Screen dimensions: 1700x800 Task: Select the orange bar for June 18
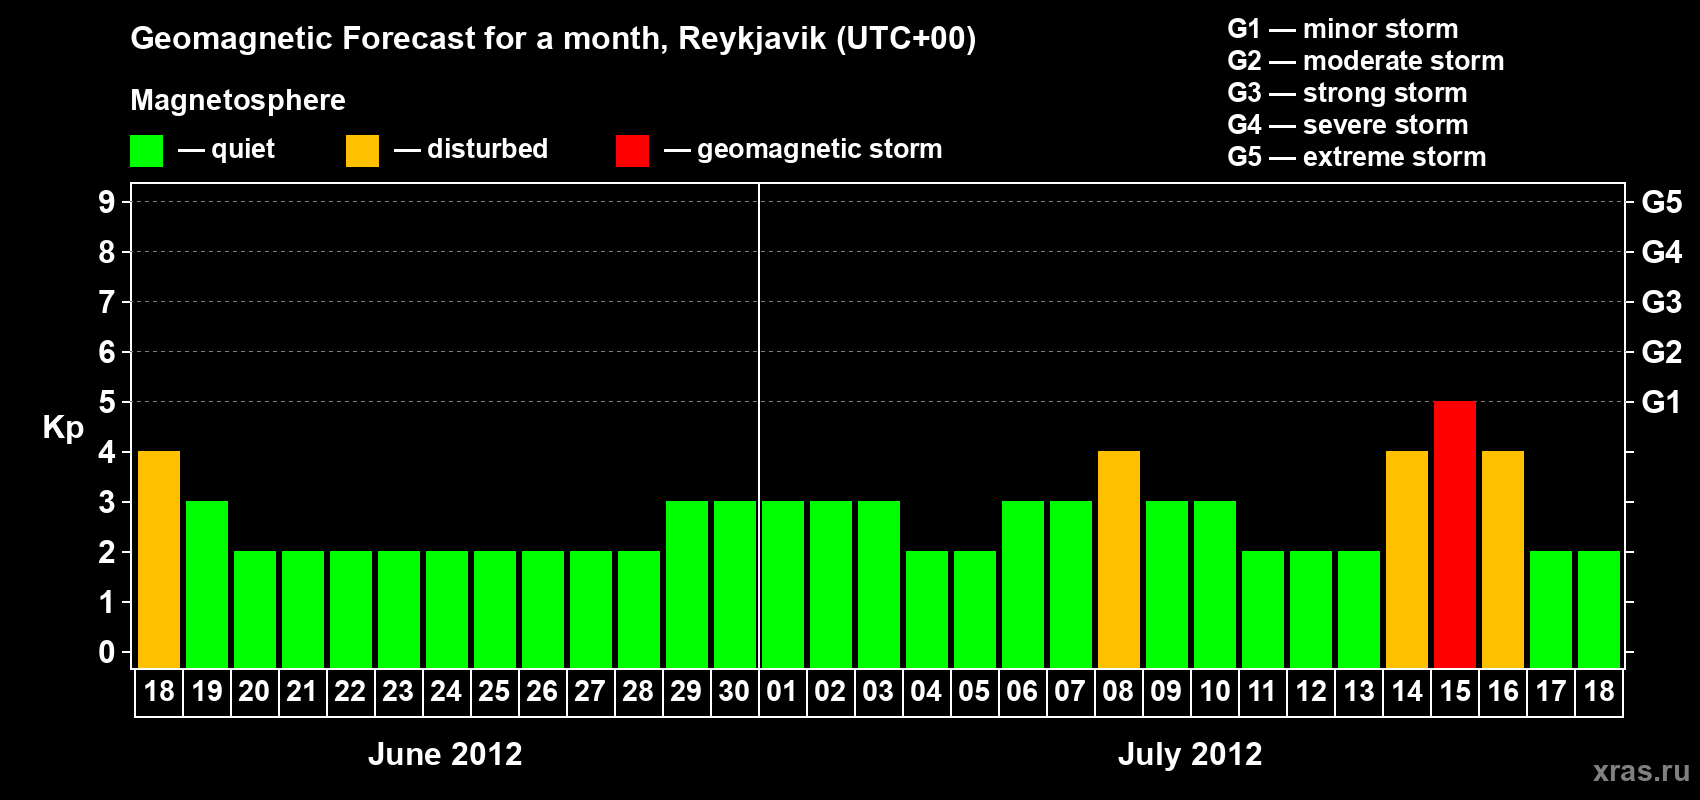(x=159, y=560)
